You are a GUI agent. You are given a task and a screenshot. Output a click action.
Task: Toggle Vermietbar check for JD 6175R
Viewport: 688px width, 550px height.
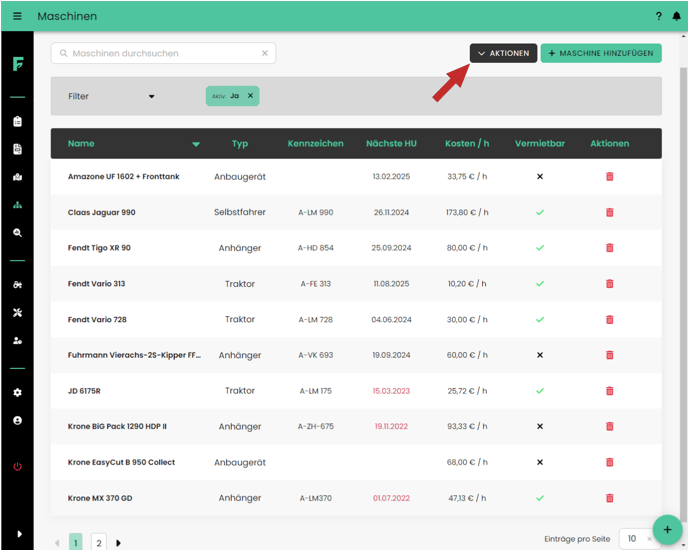pyautogui.click(x=540, y=391)
